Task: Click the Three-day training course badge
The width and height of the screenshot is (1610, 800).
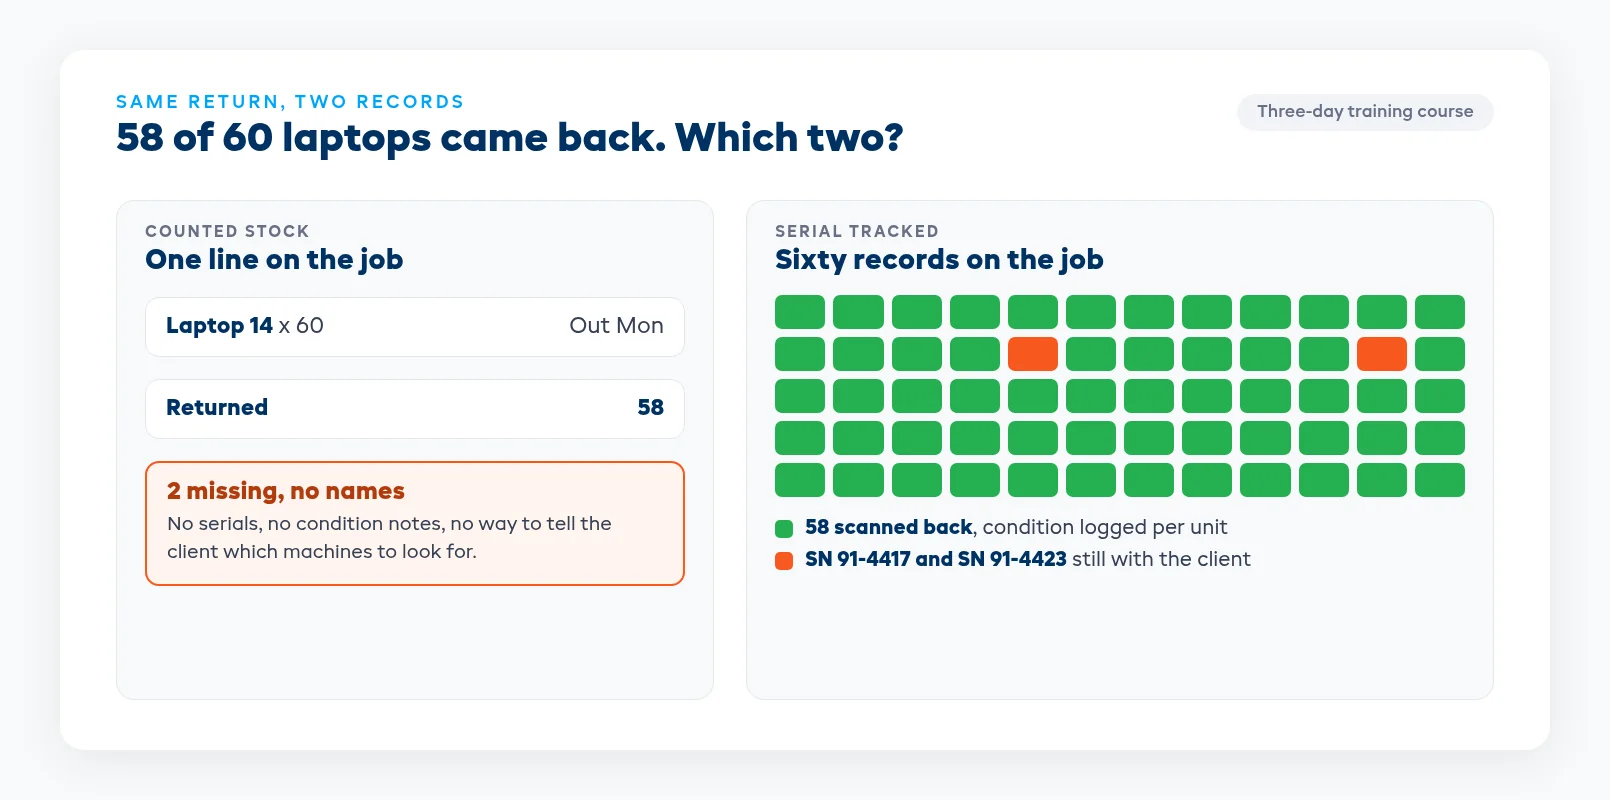Action: pyautogui.click(x=1365, y=112)
